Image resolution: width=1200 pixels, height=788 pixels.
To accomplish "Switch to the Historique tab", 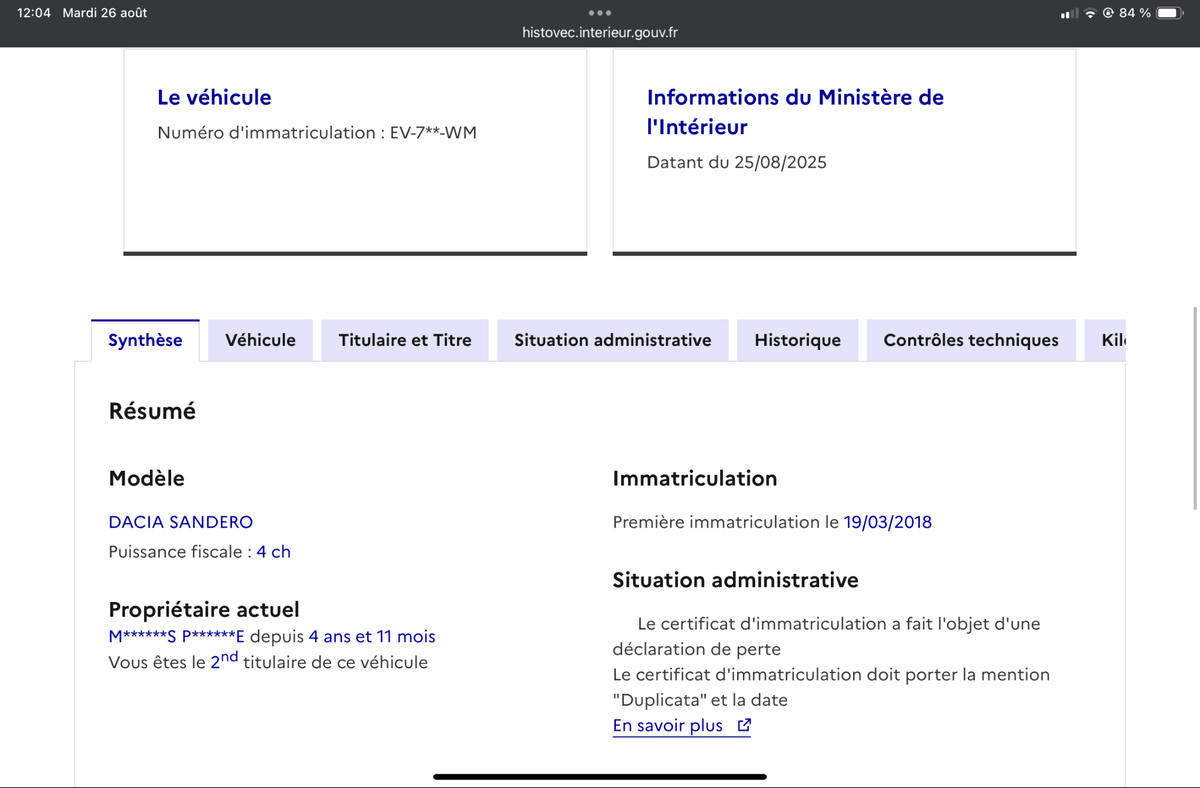I will (x=798, y=340).
